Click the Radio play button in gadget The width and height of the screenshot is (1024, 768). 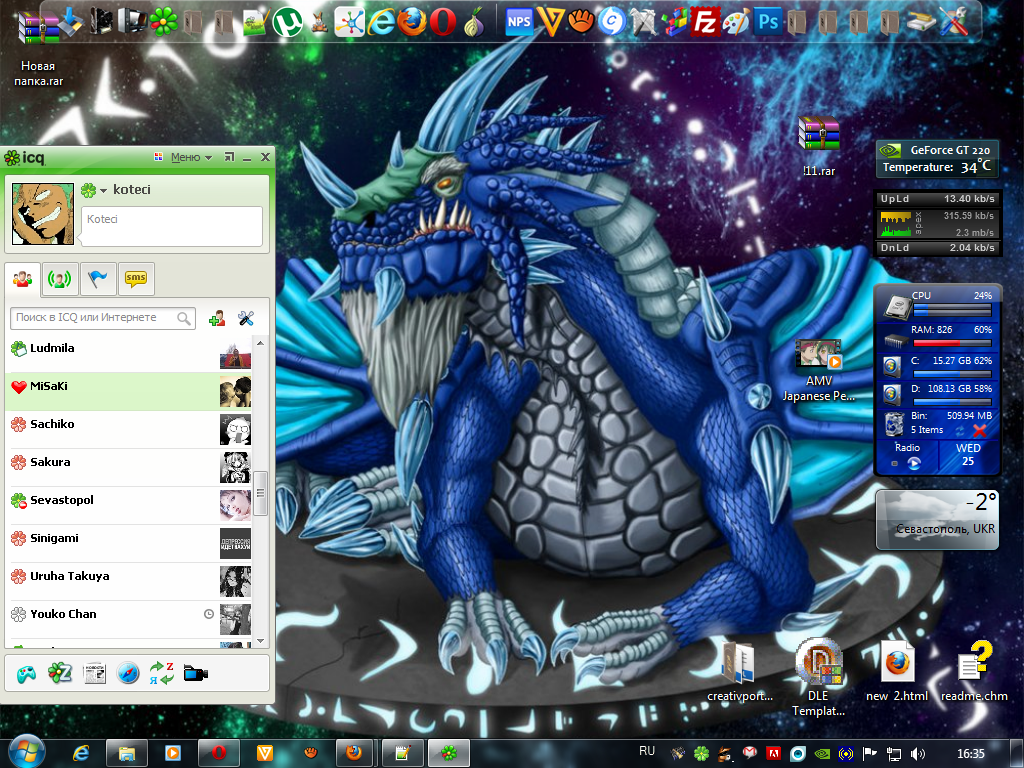[914, 463]
